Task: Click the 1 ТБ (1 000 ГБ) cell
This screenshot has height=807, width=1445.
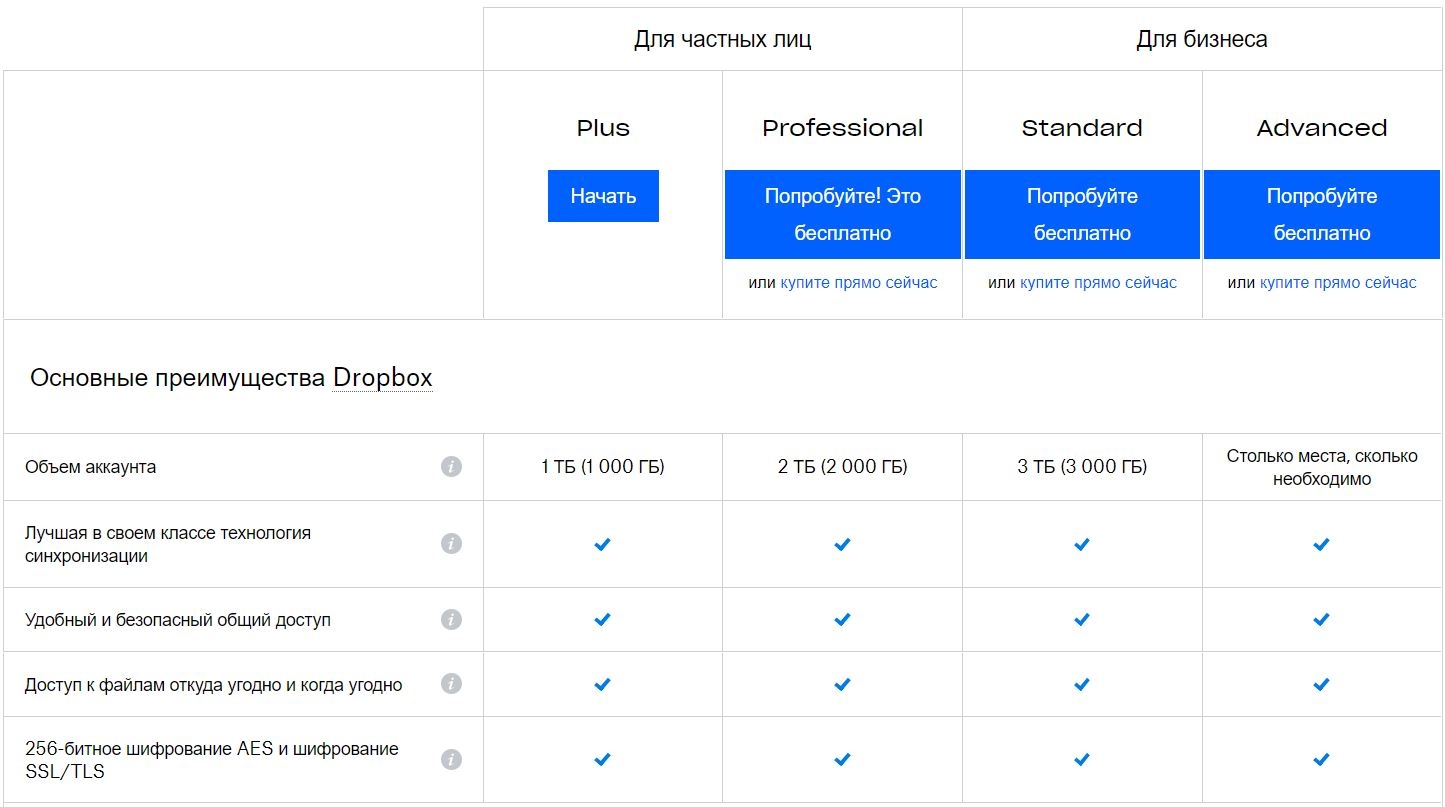Action: tap(603, 467)
